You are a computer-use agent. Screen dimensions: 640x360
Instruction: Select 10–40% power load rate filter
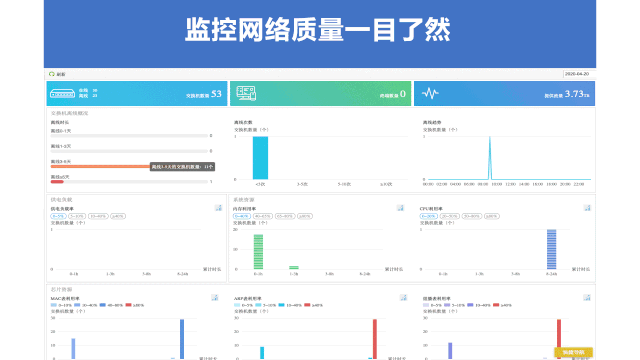pos(98,216)
